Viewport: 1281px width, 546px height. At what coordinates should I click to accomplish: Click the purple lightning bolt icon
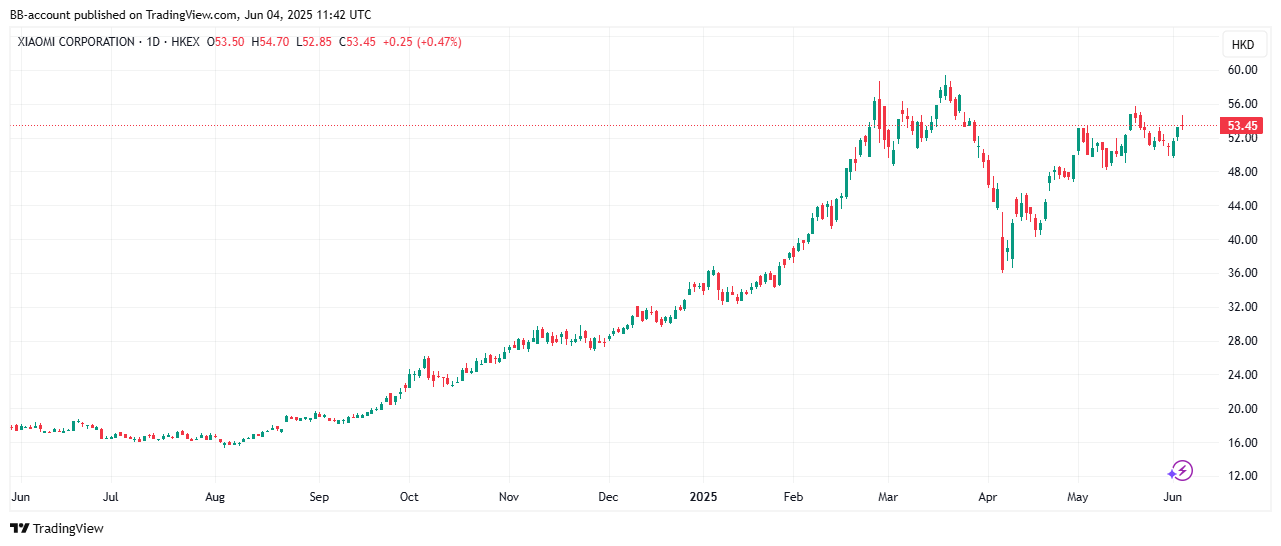pyautogui.click(x=1181, y=470)
